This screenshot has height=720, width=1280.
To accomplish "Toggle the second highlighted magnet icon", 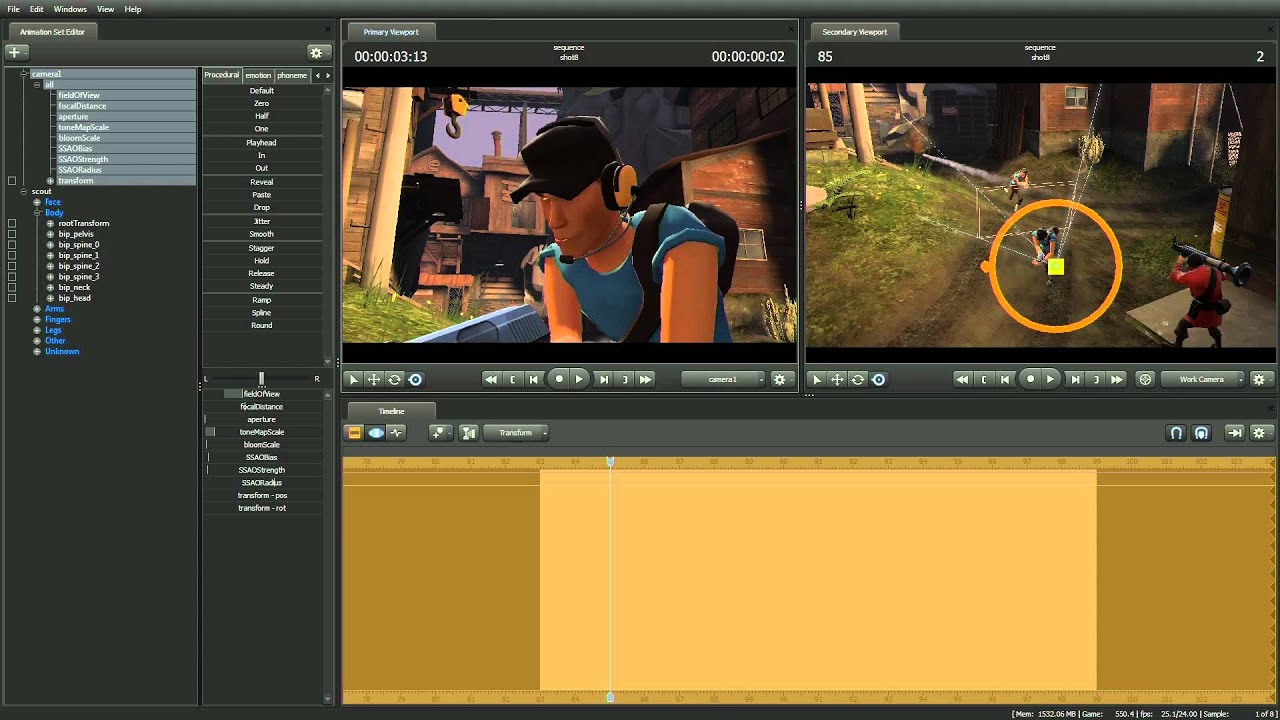I will 1202,433.
